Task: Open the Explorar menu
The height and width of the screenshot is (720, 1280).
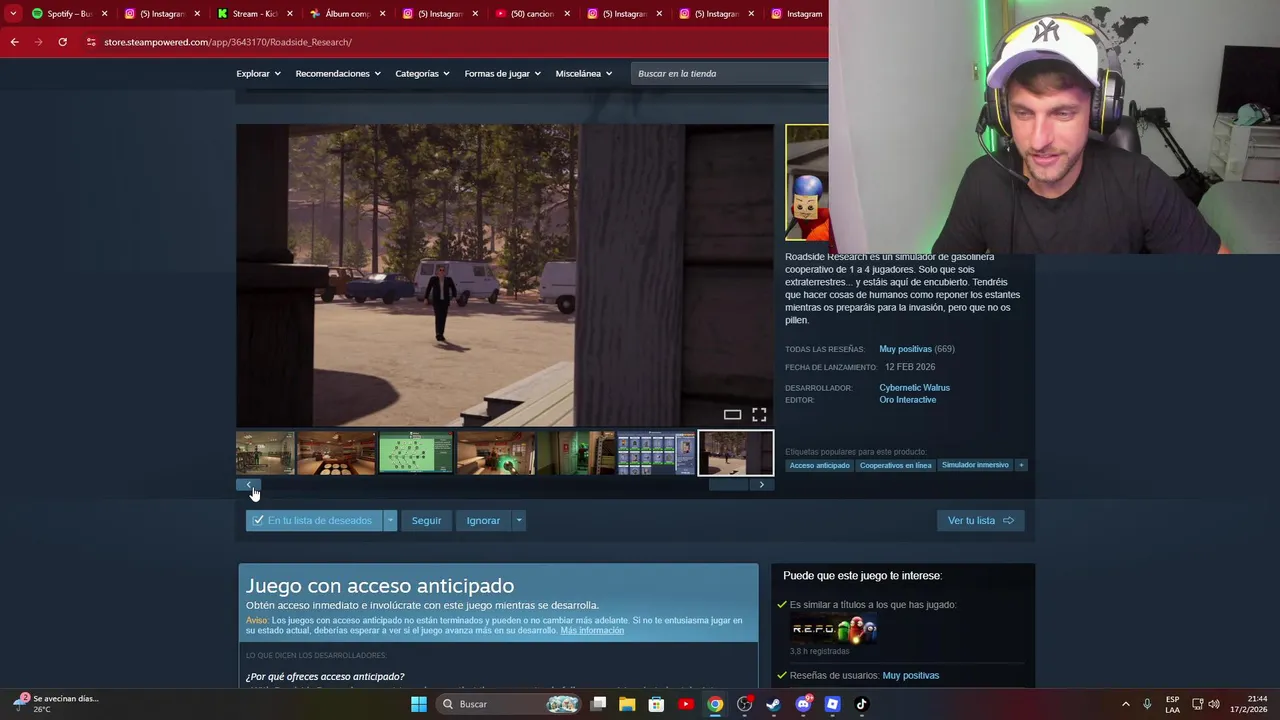Action: click(x=258, y=73)
